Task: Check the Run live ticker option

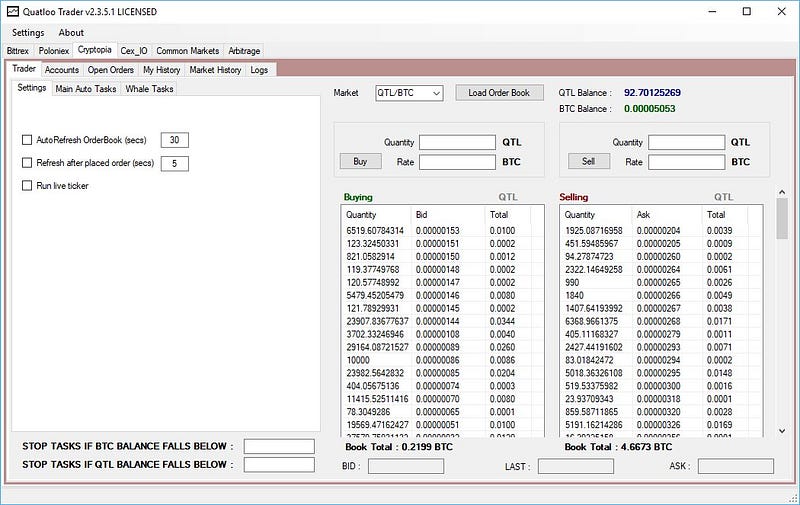Action: (x=27, y=186)
